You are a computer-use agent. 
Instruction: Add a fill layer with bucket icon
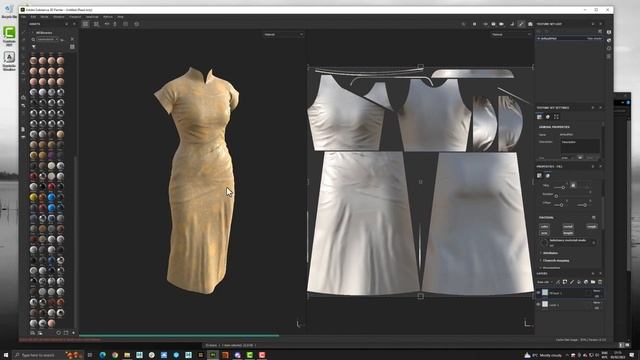(579, 282)
